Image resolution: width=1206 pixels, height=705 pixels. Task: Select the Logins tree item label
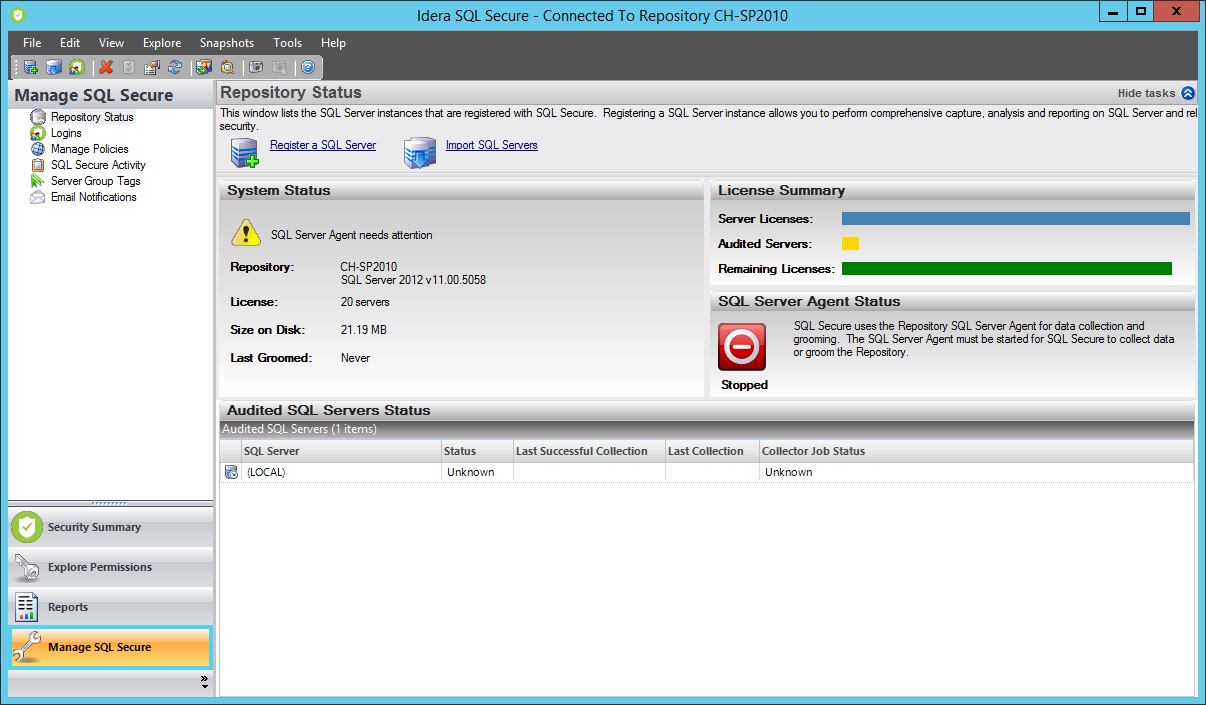coord(66,133)
